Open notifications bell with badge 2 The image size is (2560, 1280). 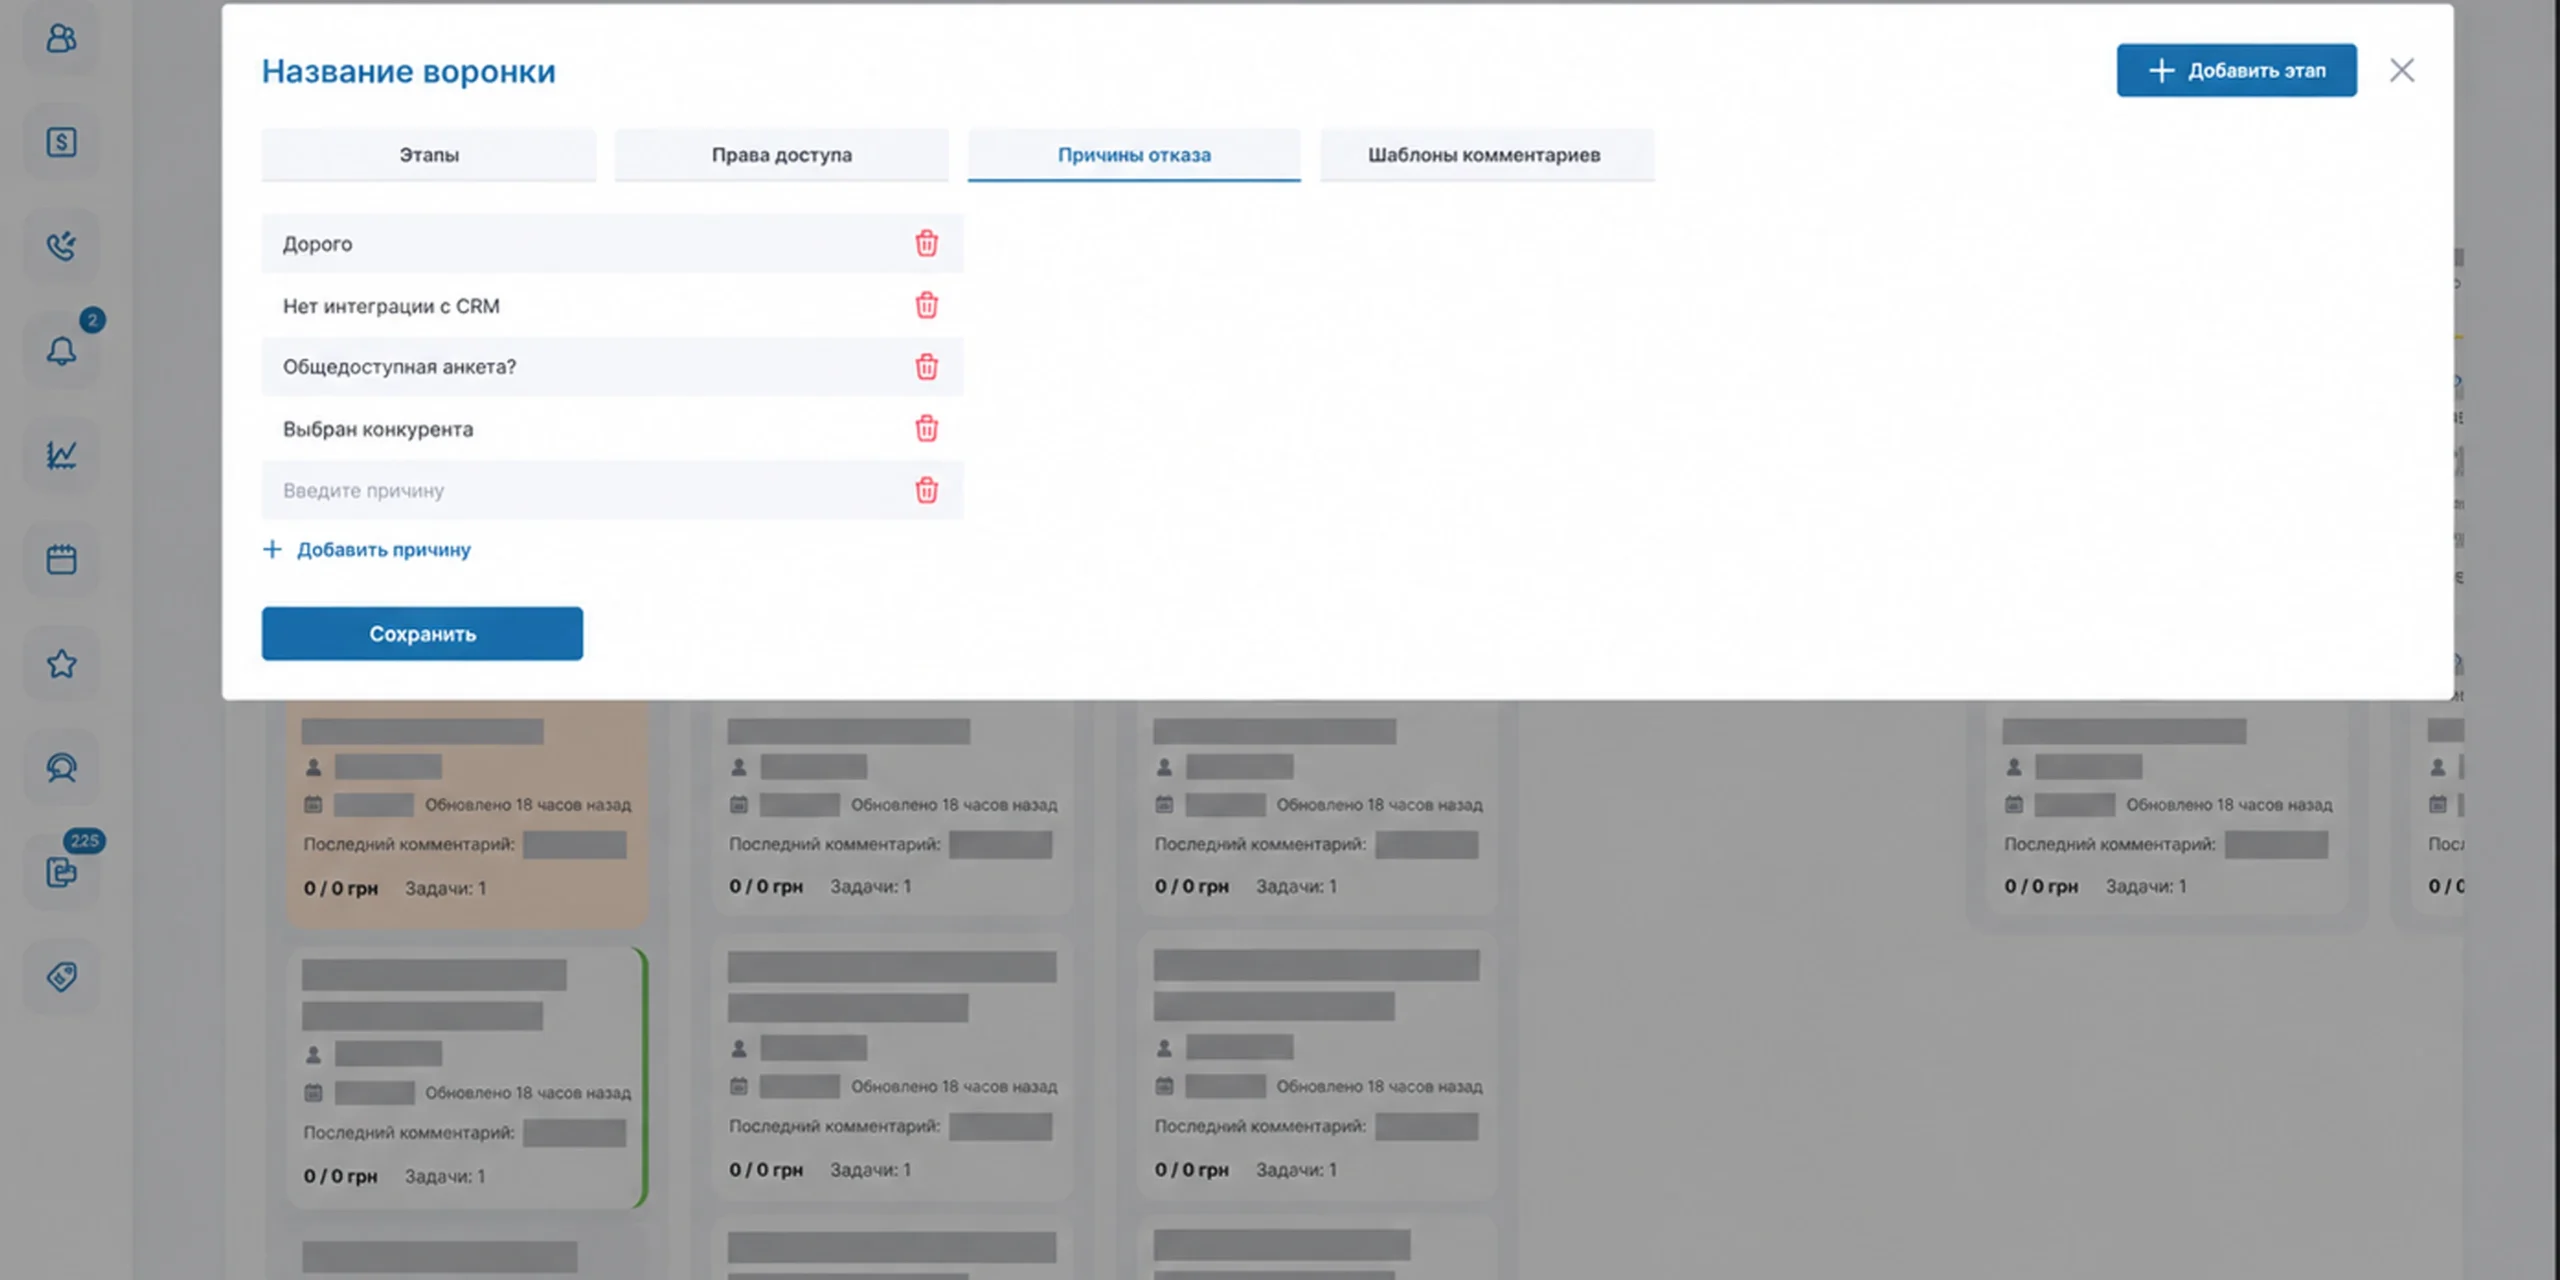pos(61,350)
